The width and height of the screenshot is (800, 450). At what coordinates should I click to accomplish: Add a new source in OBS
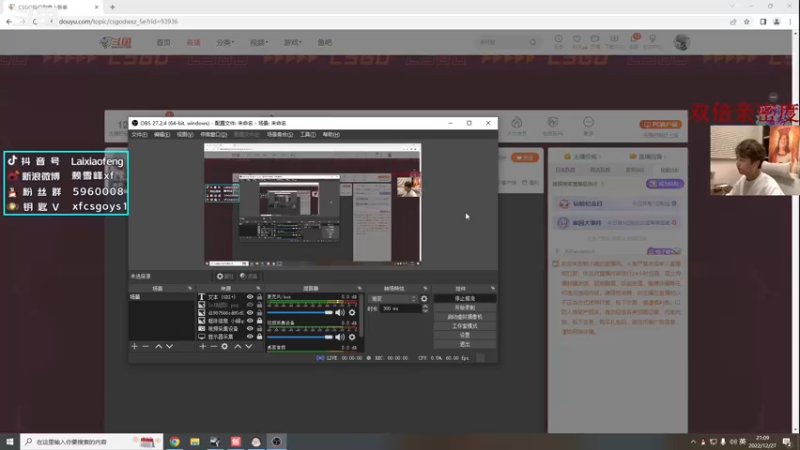click(203, 346)
